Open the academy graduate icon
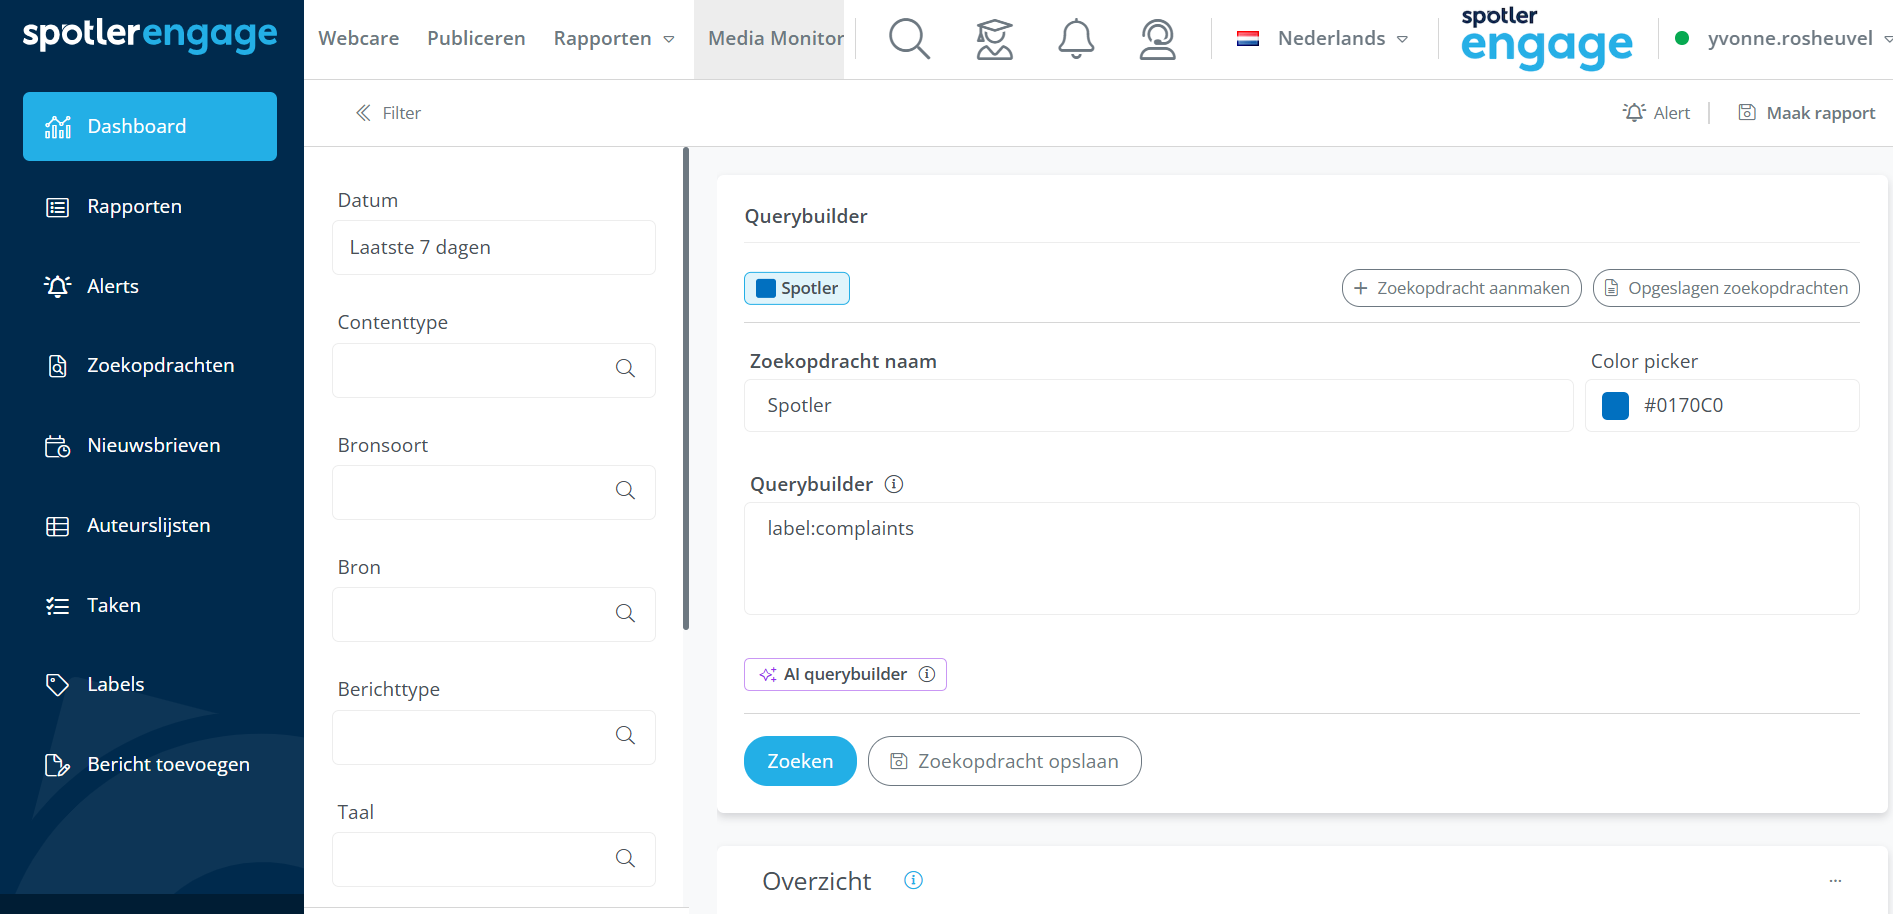 [x=994, y=39]
